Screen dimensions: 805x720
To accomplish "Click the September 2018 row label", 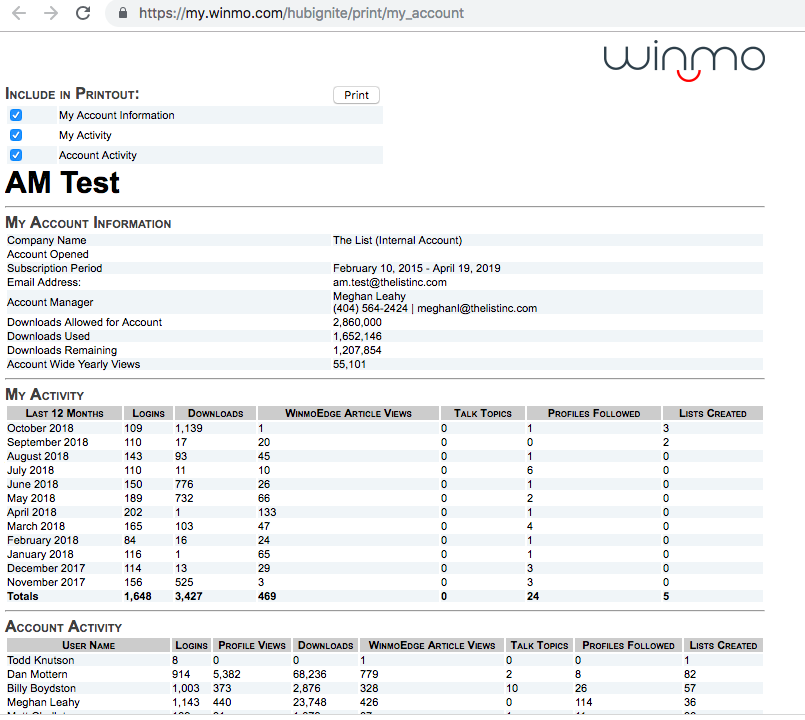I will point(47,442).
